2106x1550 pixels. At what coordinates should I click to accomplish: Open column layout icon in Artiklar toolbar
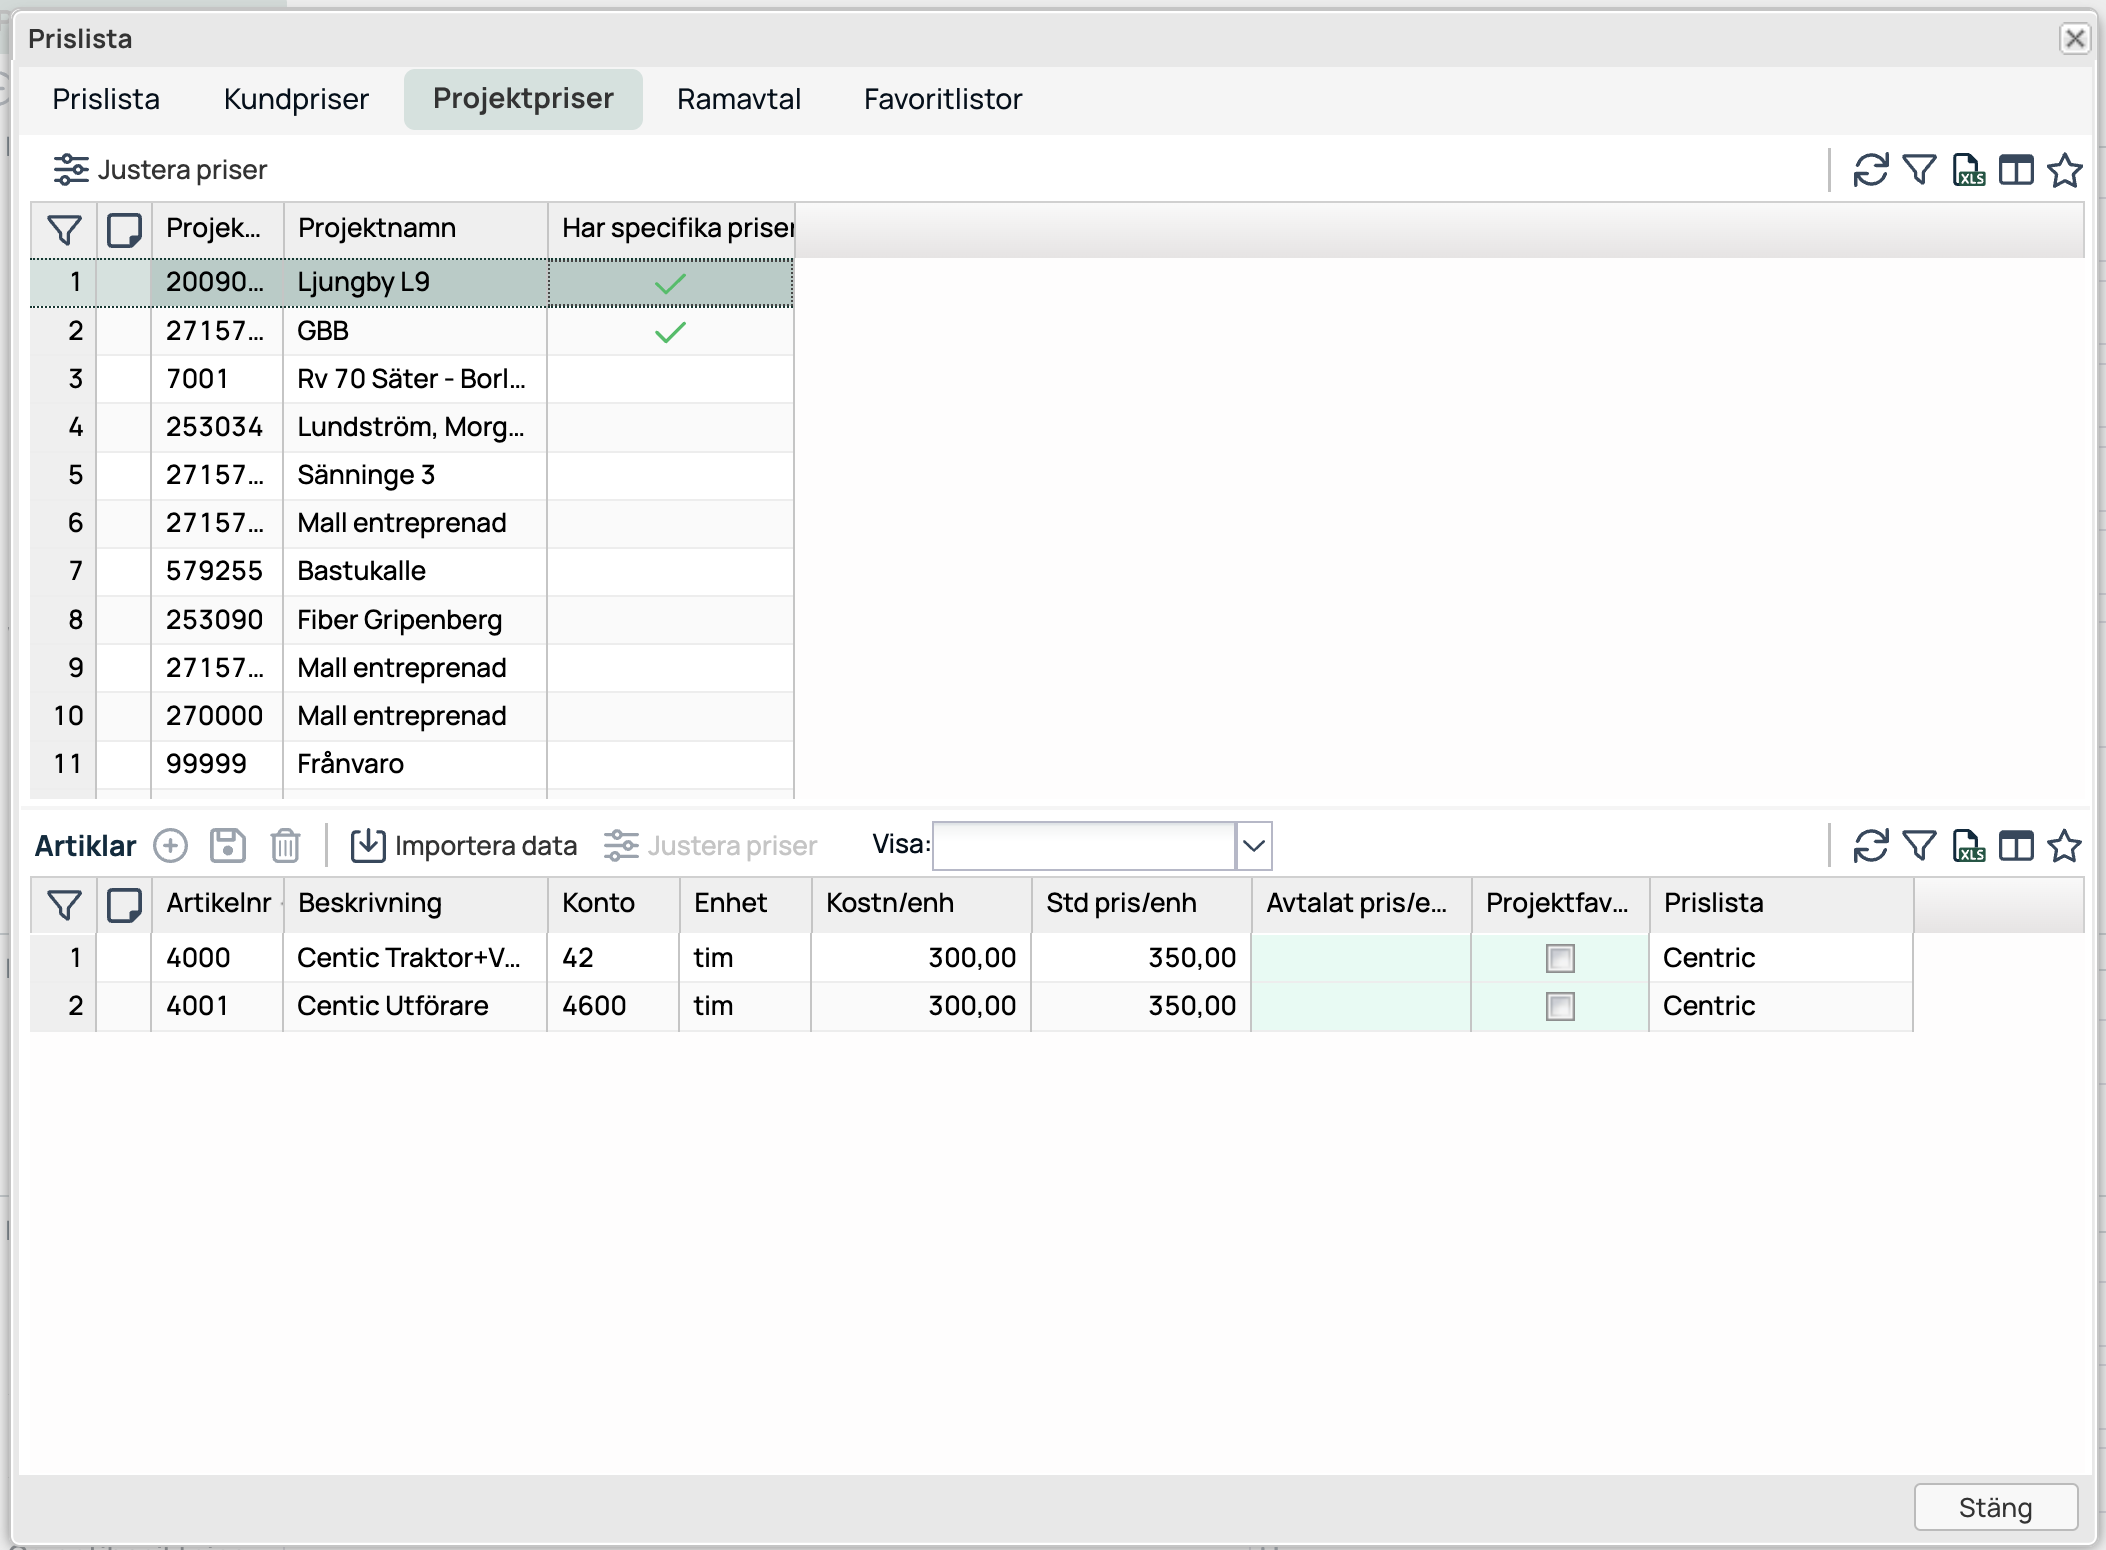(2016, 846)
